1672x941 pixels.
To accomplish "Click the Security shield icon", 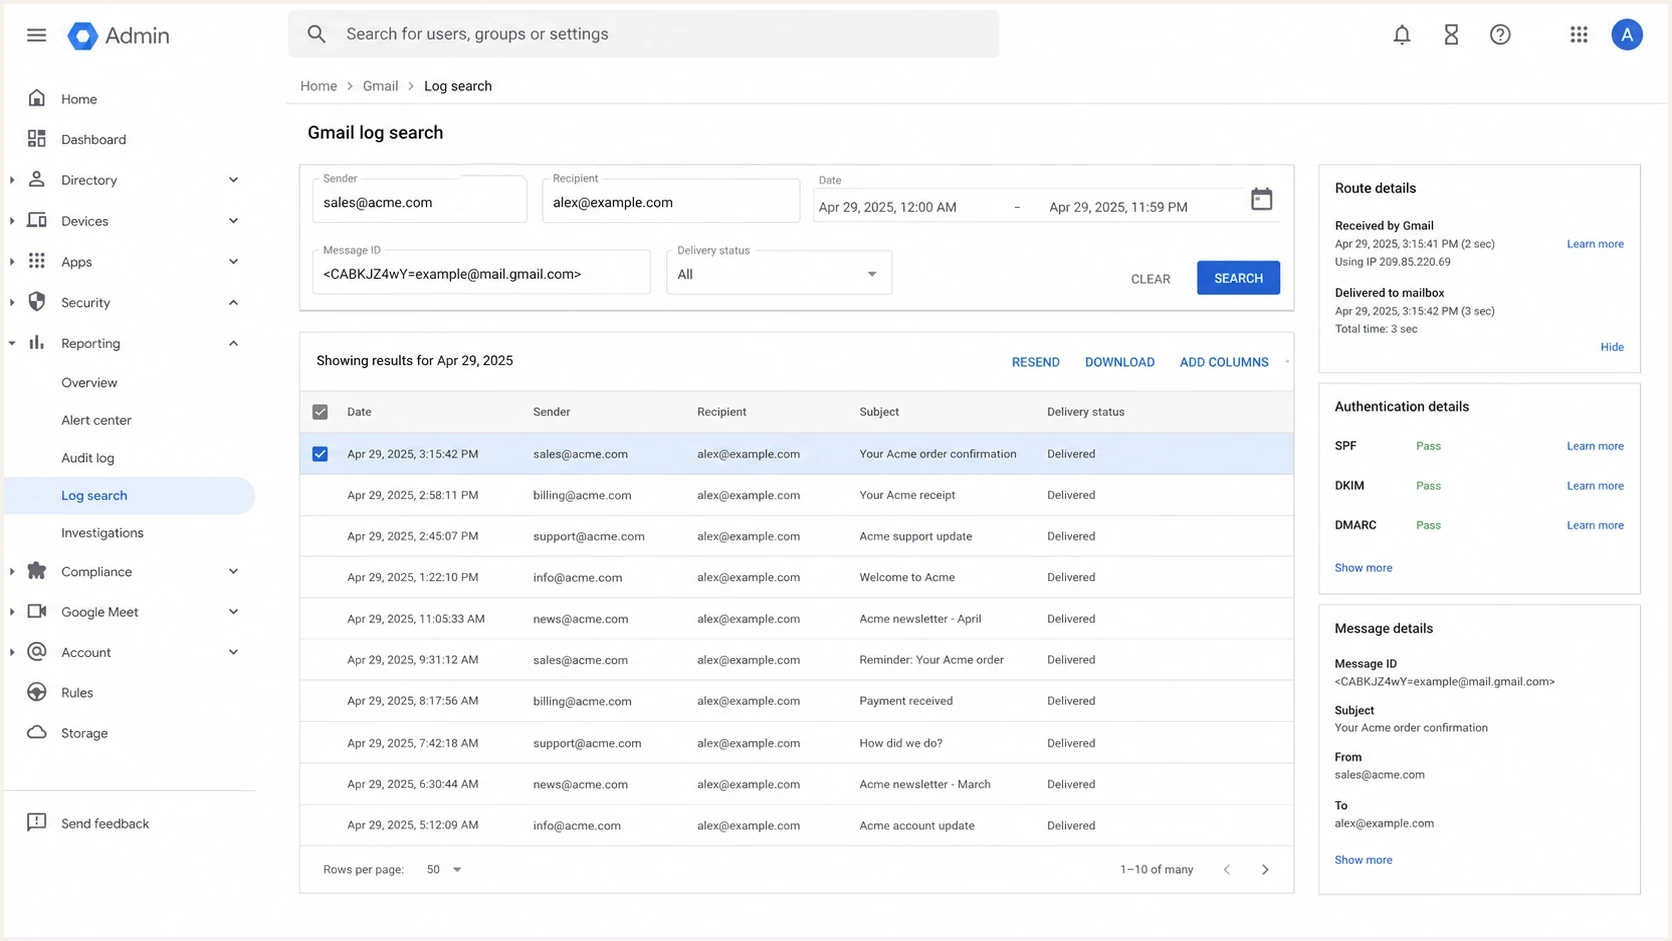I will point(37,302).
